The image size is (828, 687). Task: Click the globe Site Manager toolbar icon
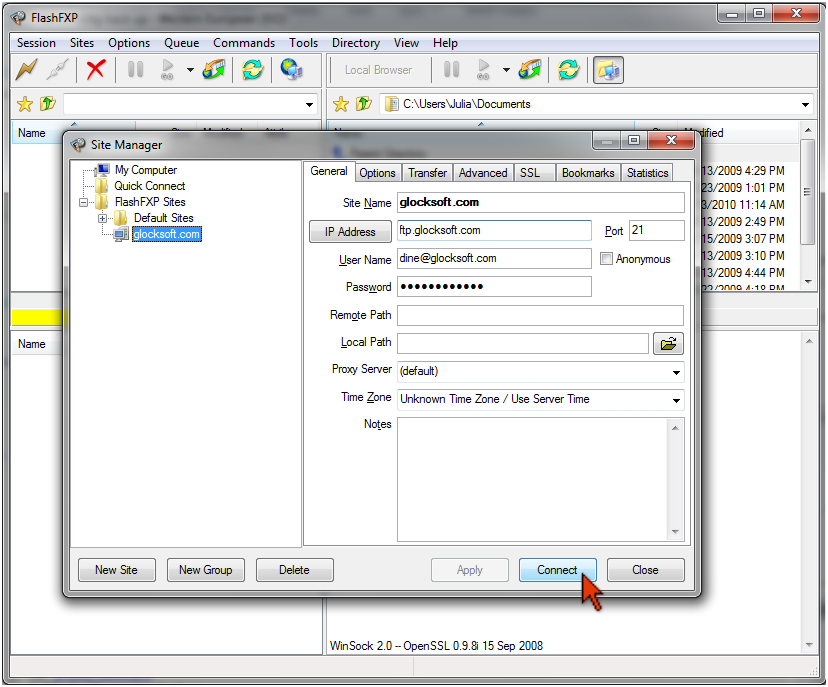pos(291,70)
